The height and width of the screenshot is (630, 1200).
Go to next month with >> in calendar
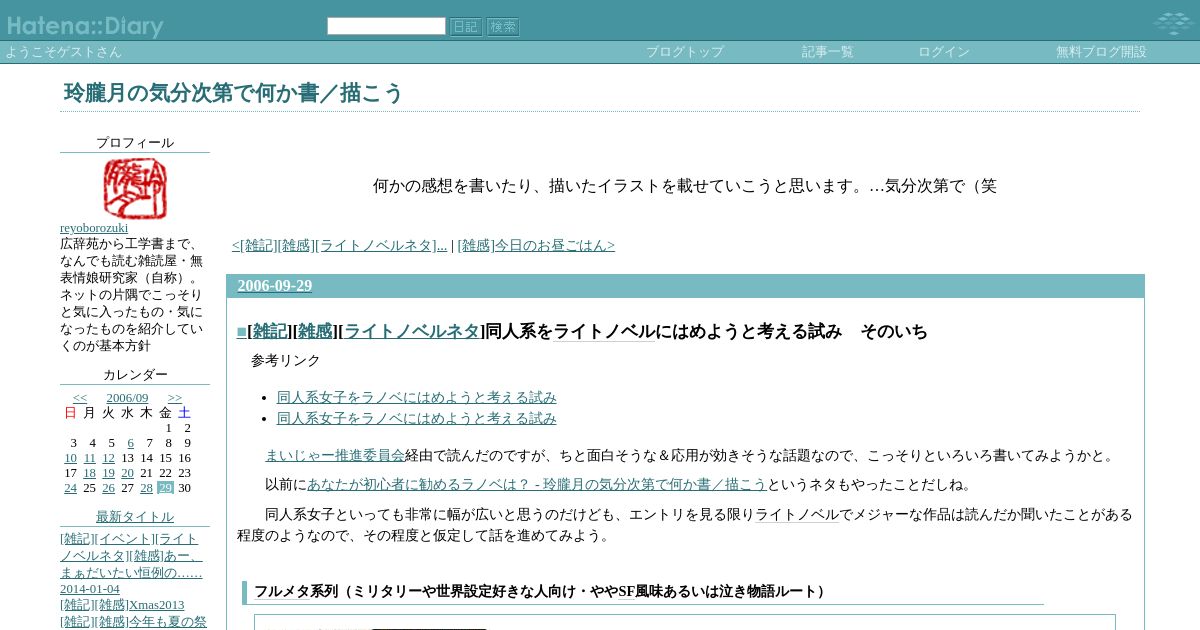coord(175,398)
